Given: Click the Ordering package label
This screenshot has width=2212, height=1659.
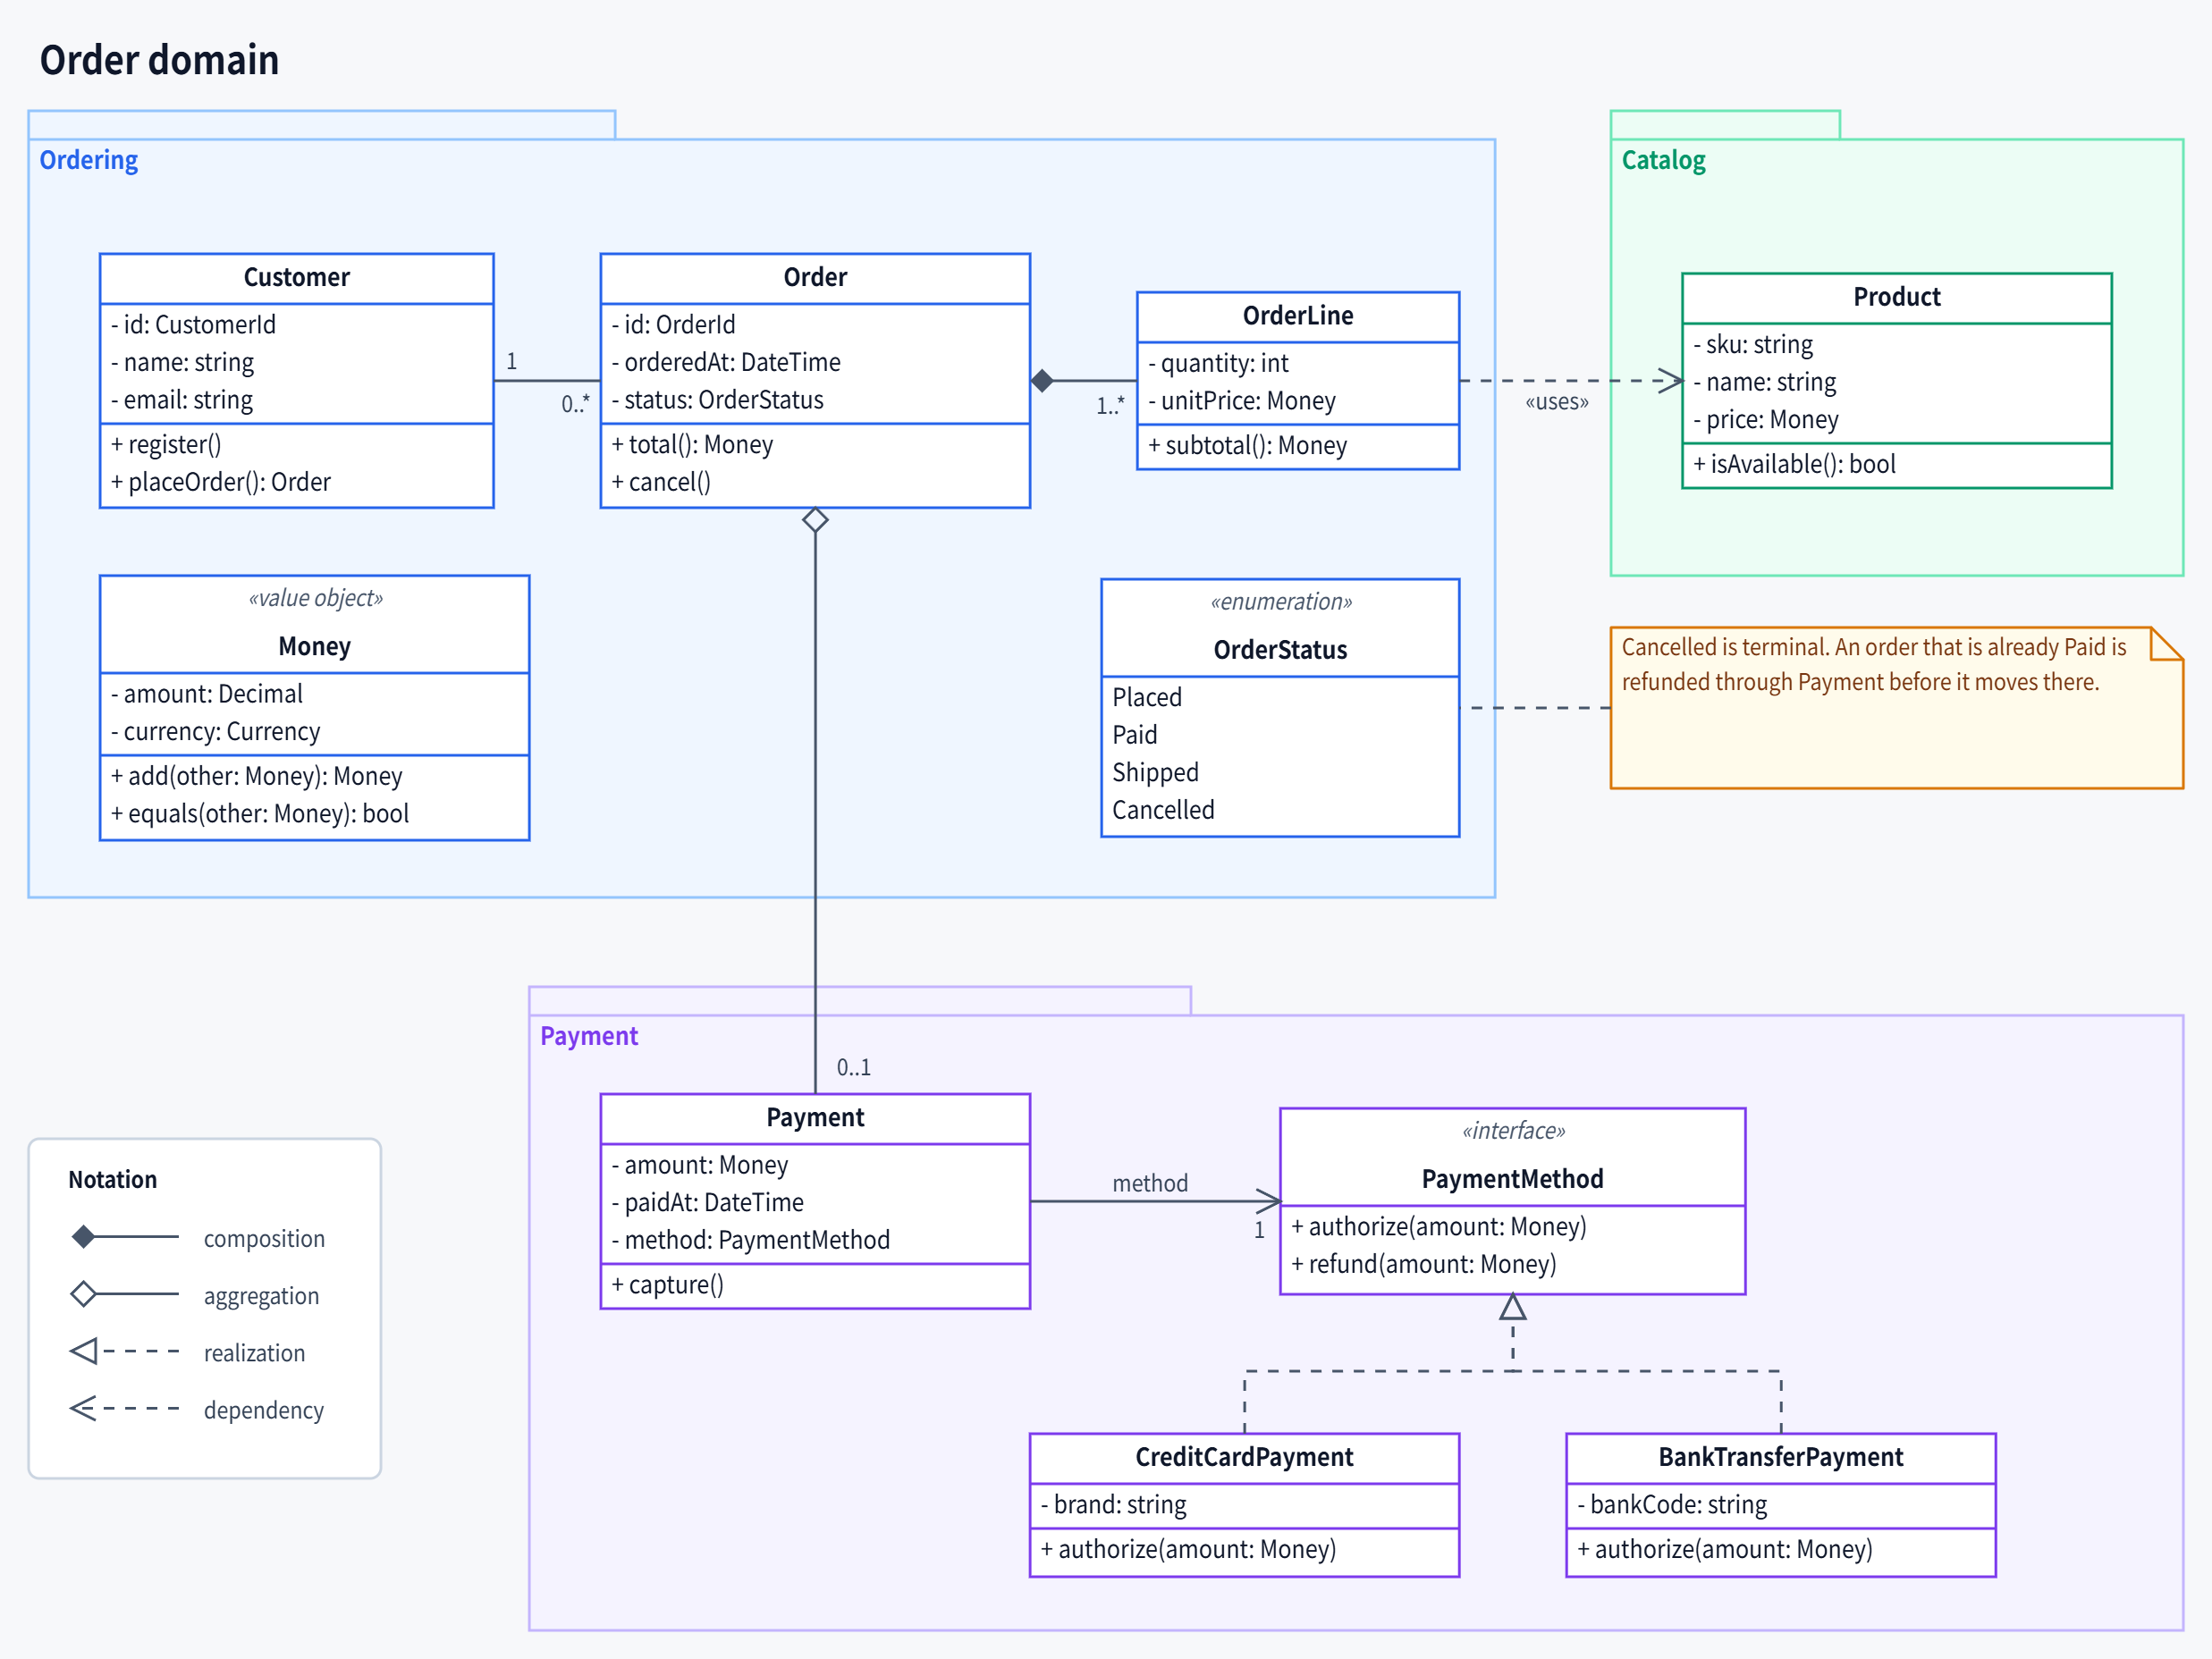Looking at the screenshot, I should (x=89, y=160).
